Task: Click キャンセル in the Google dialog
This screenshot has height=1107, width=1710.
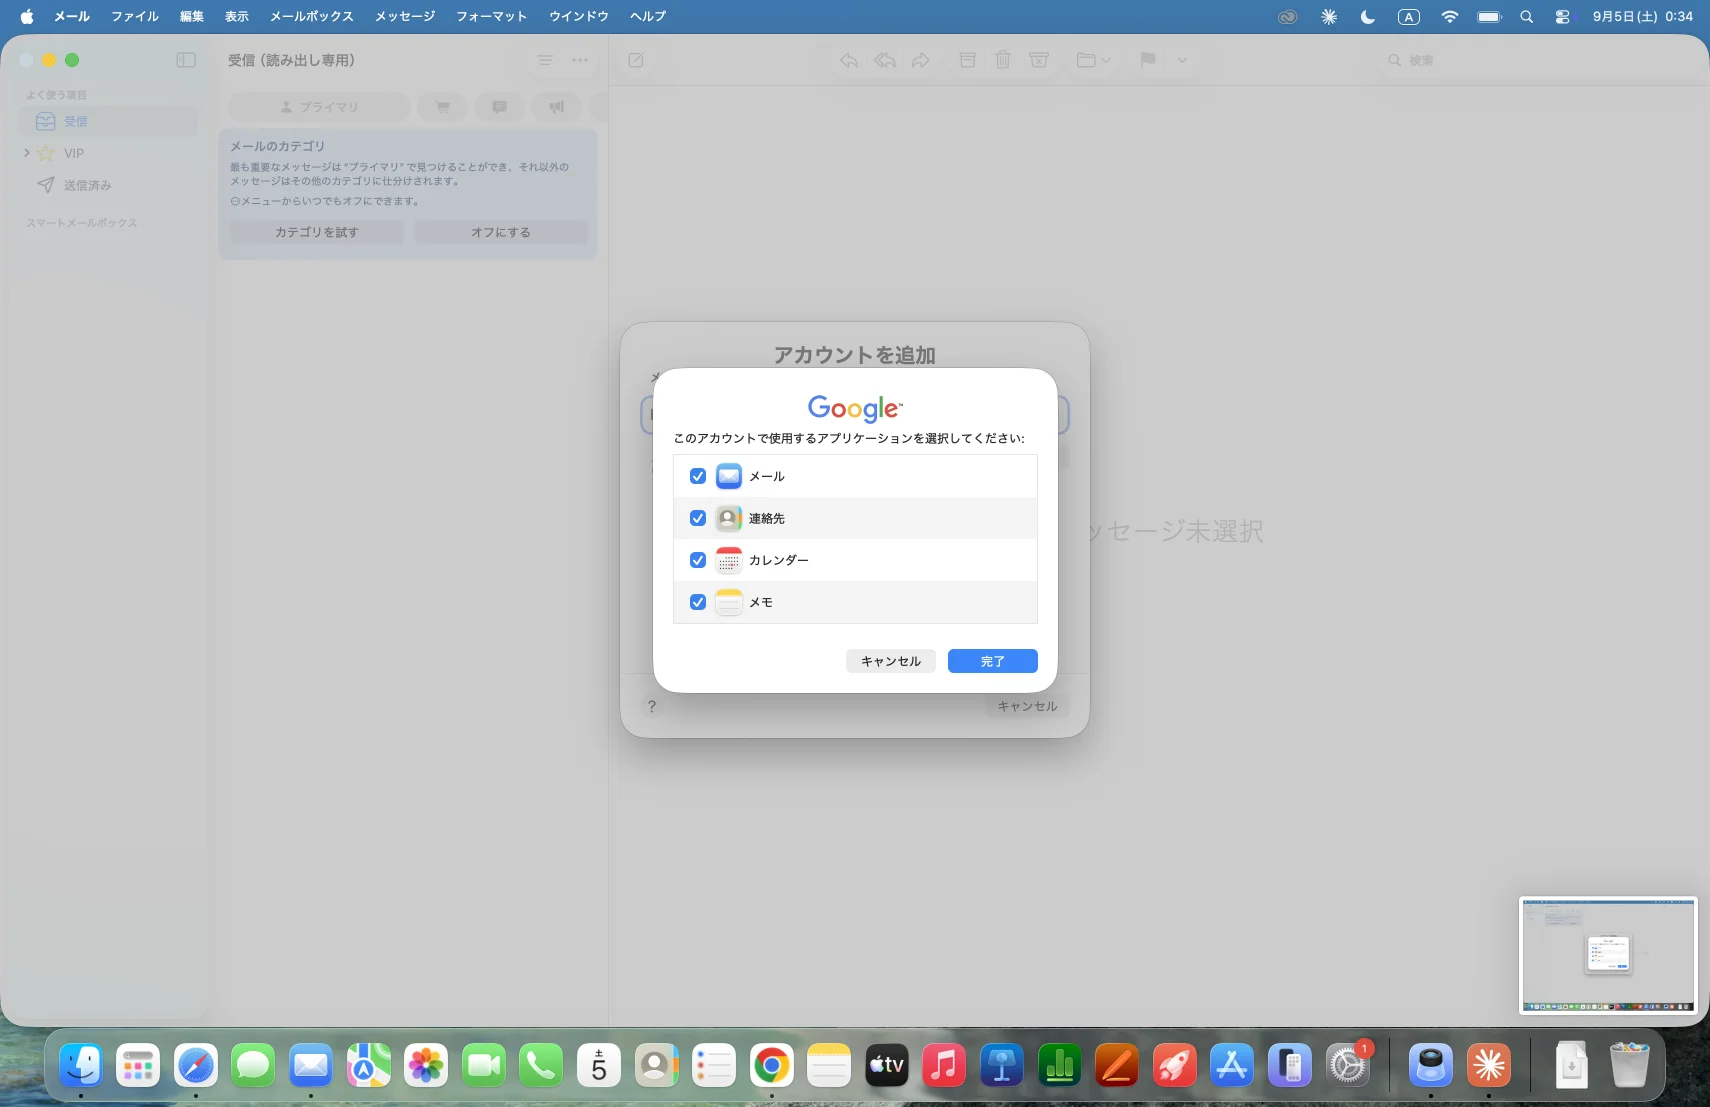Action: point(890,661)
